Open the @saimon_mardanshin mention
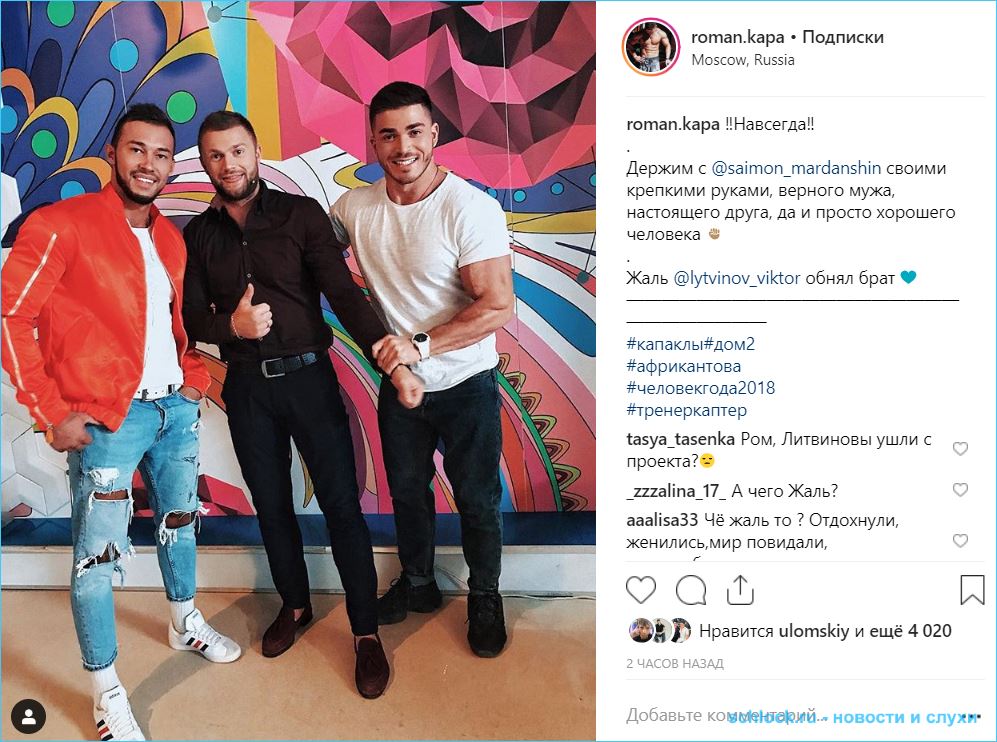Viewport: 997px width, 742px height. pyautogui.click(x=796, y=168)
